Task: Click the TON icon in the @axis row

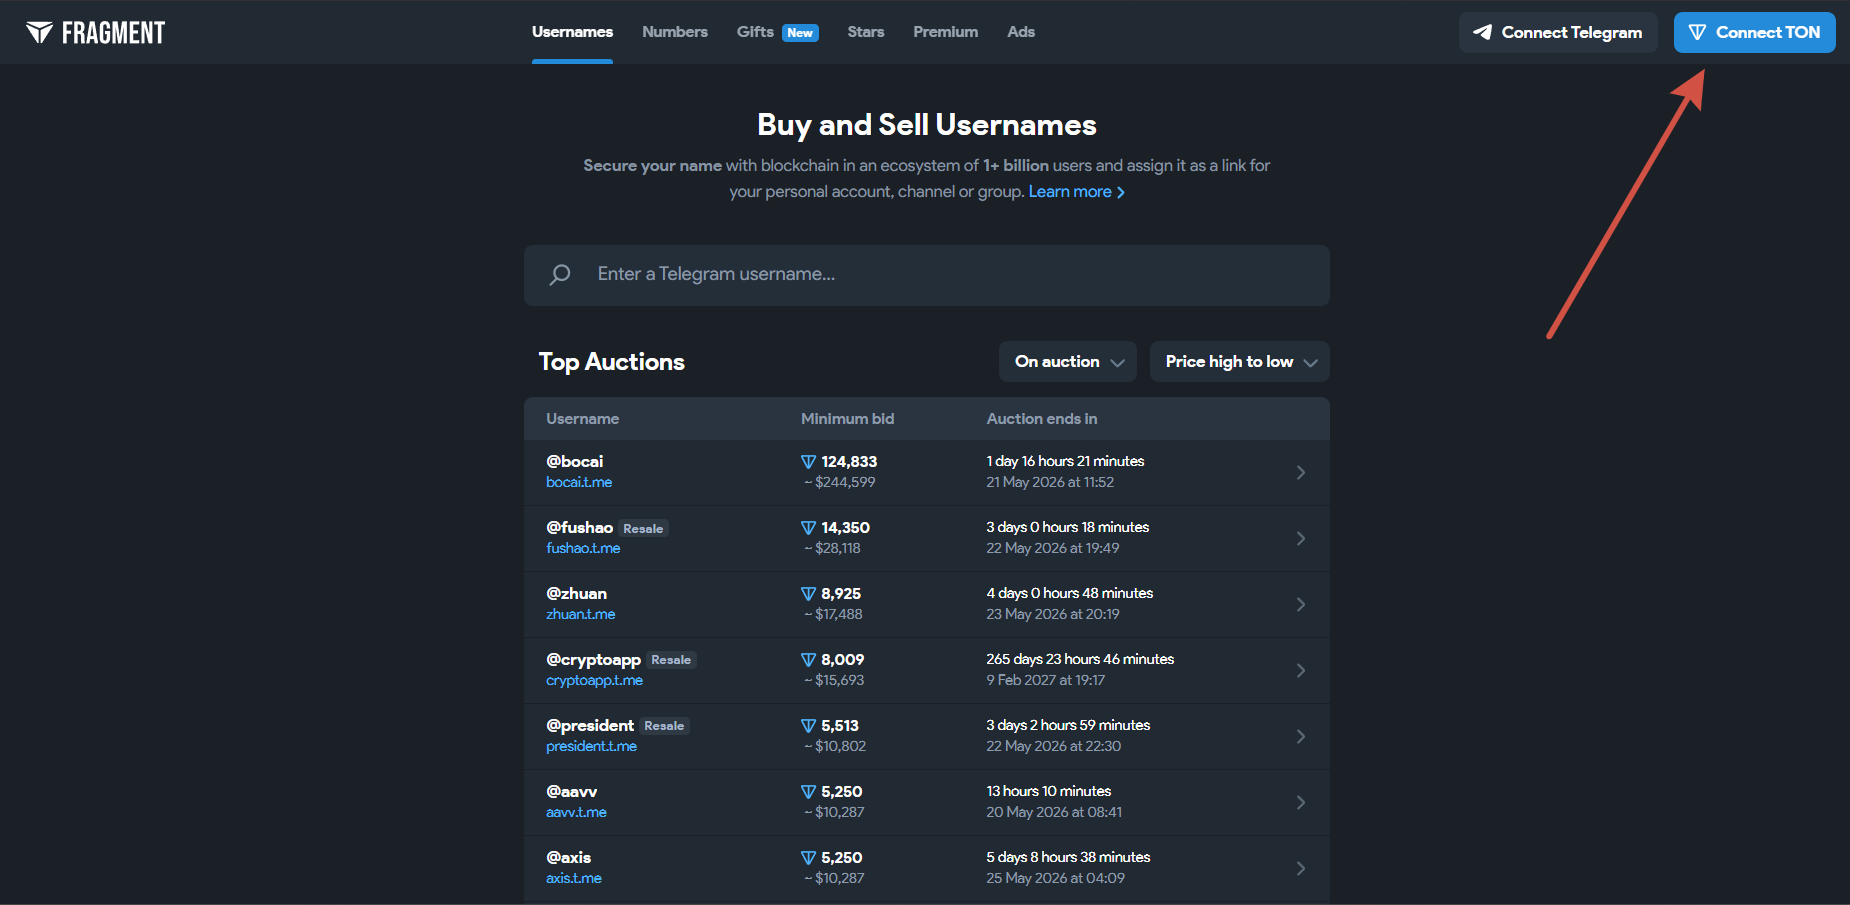Action: click(x=808, y=858)
